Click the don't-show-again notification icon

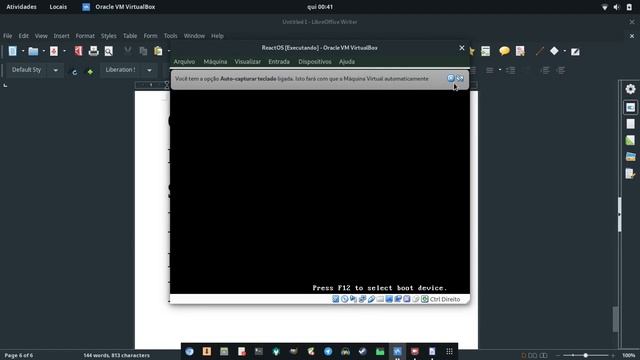pos(460,78)
